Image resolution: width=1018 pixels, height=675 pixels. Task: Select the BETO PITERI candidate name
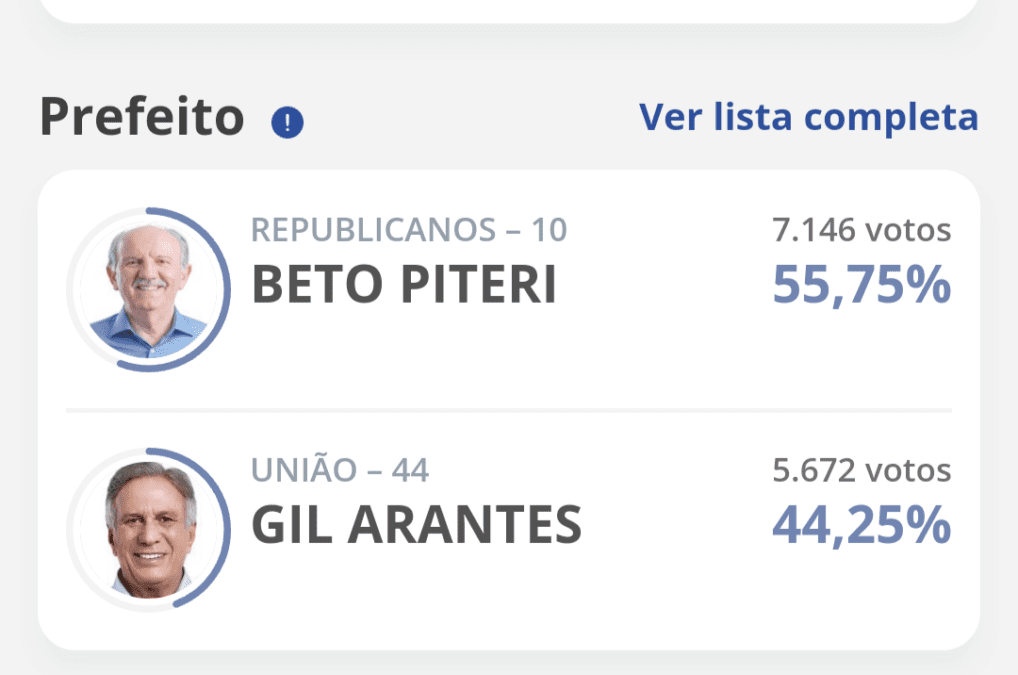coord(403,286)
